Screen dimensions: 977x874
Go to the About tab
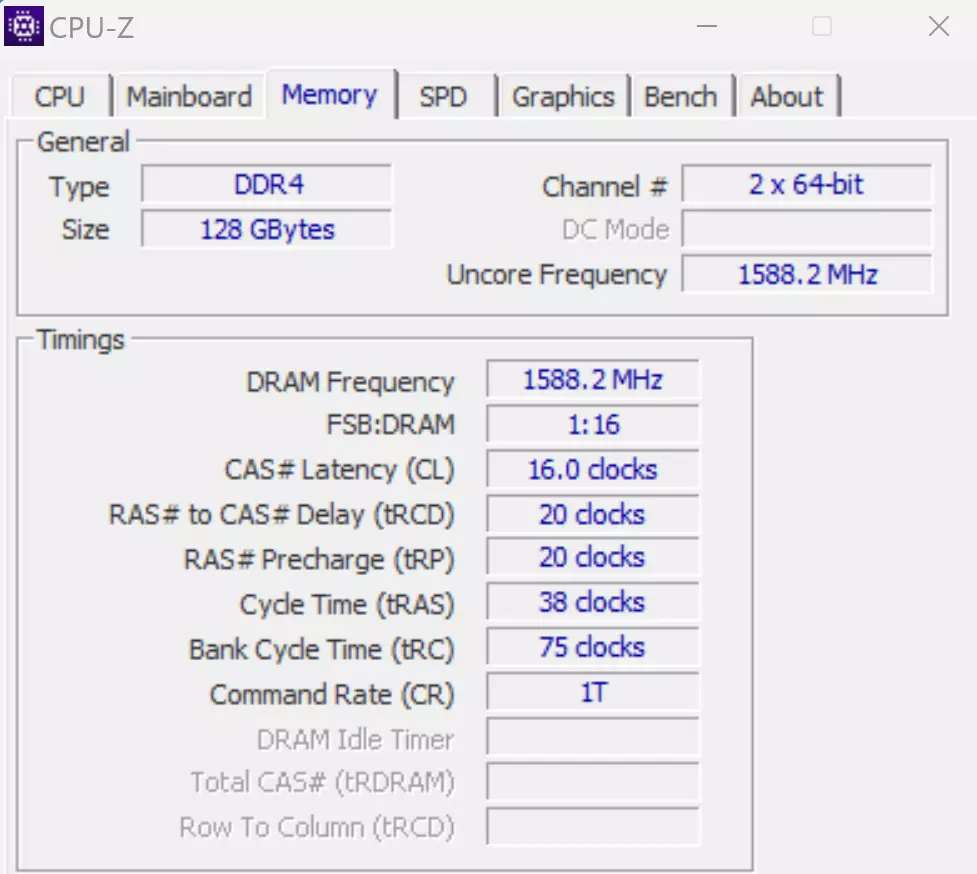coord(787,97)
